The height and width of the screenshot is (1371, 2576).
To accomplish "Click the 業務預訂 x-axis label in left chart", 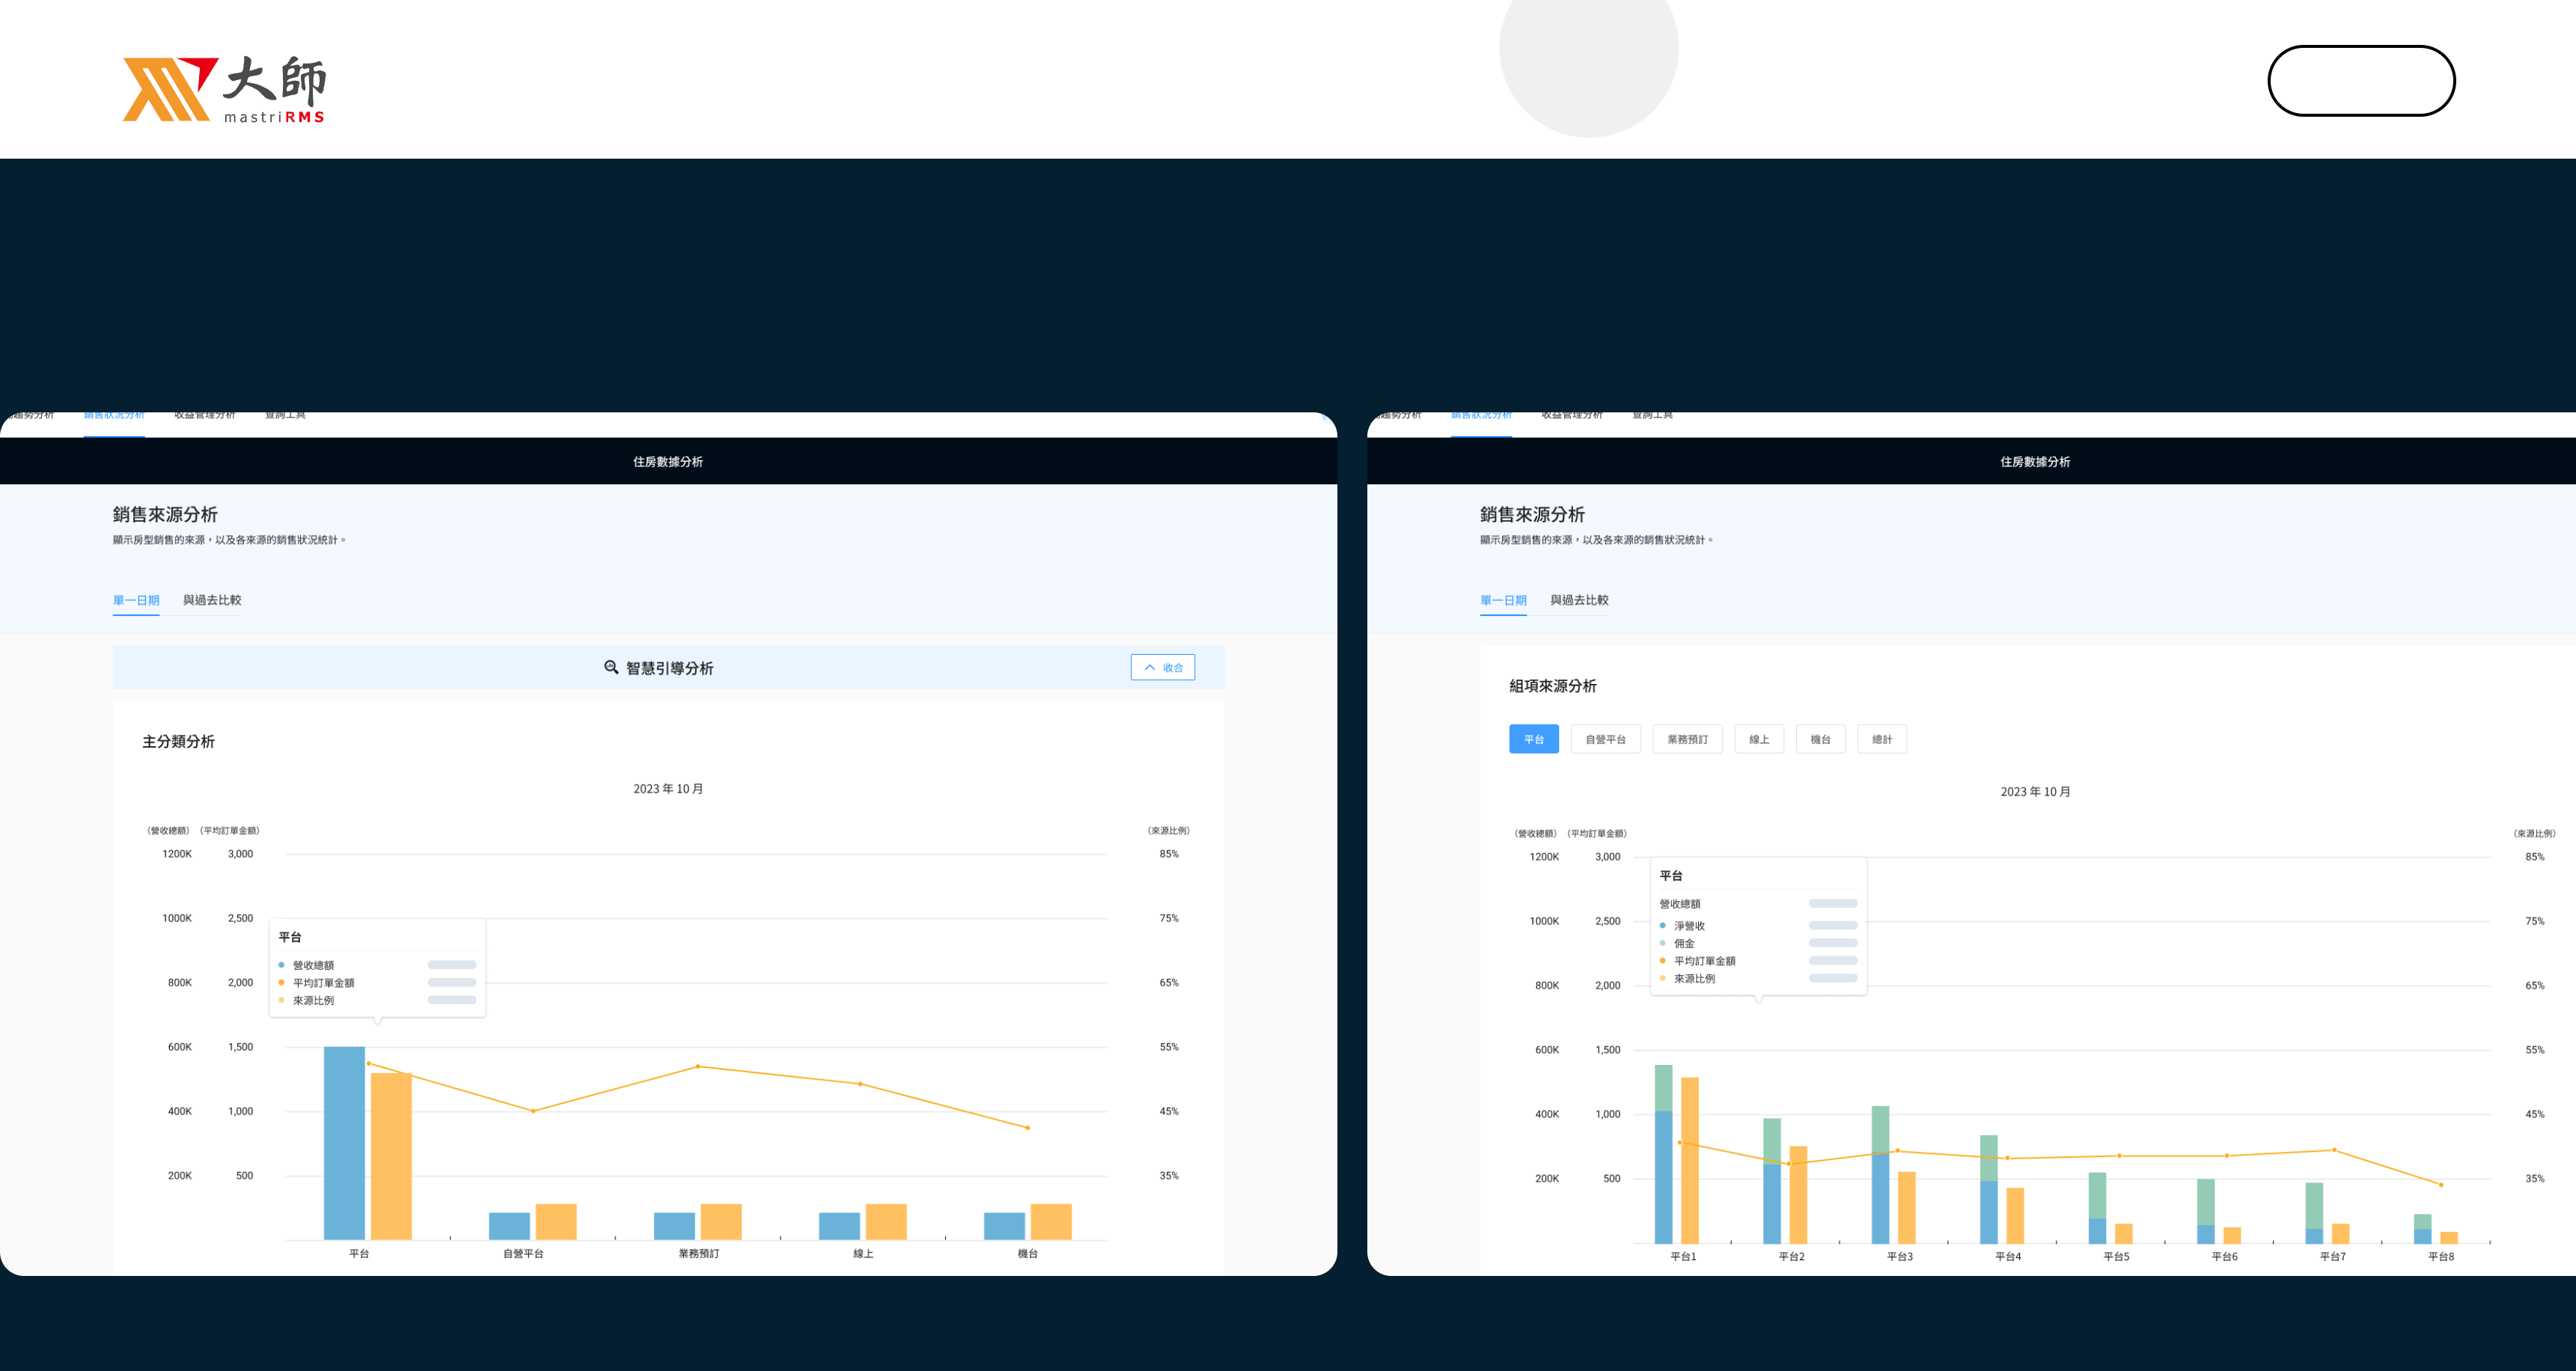I will (699, 1254).
